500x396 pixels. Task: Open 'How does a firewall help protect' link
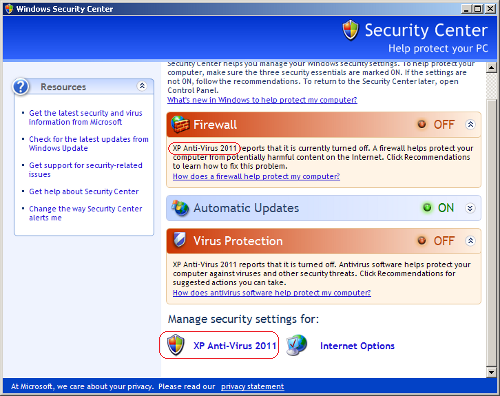point(256,176)
